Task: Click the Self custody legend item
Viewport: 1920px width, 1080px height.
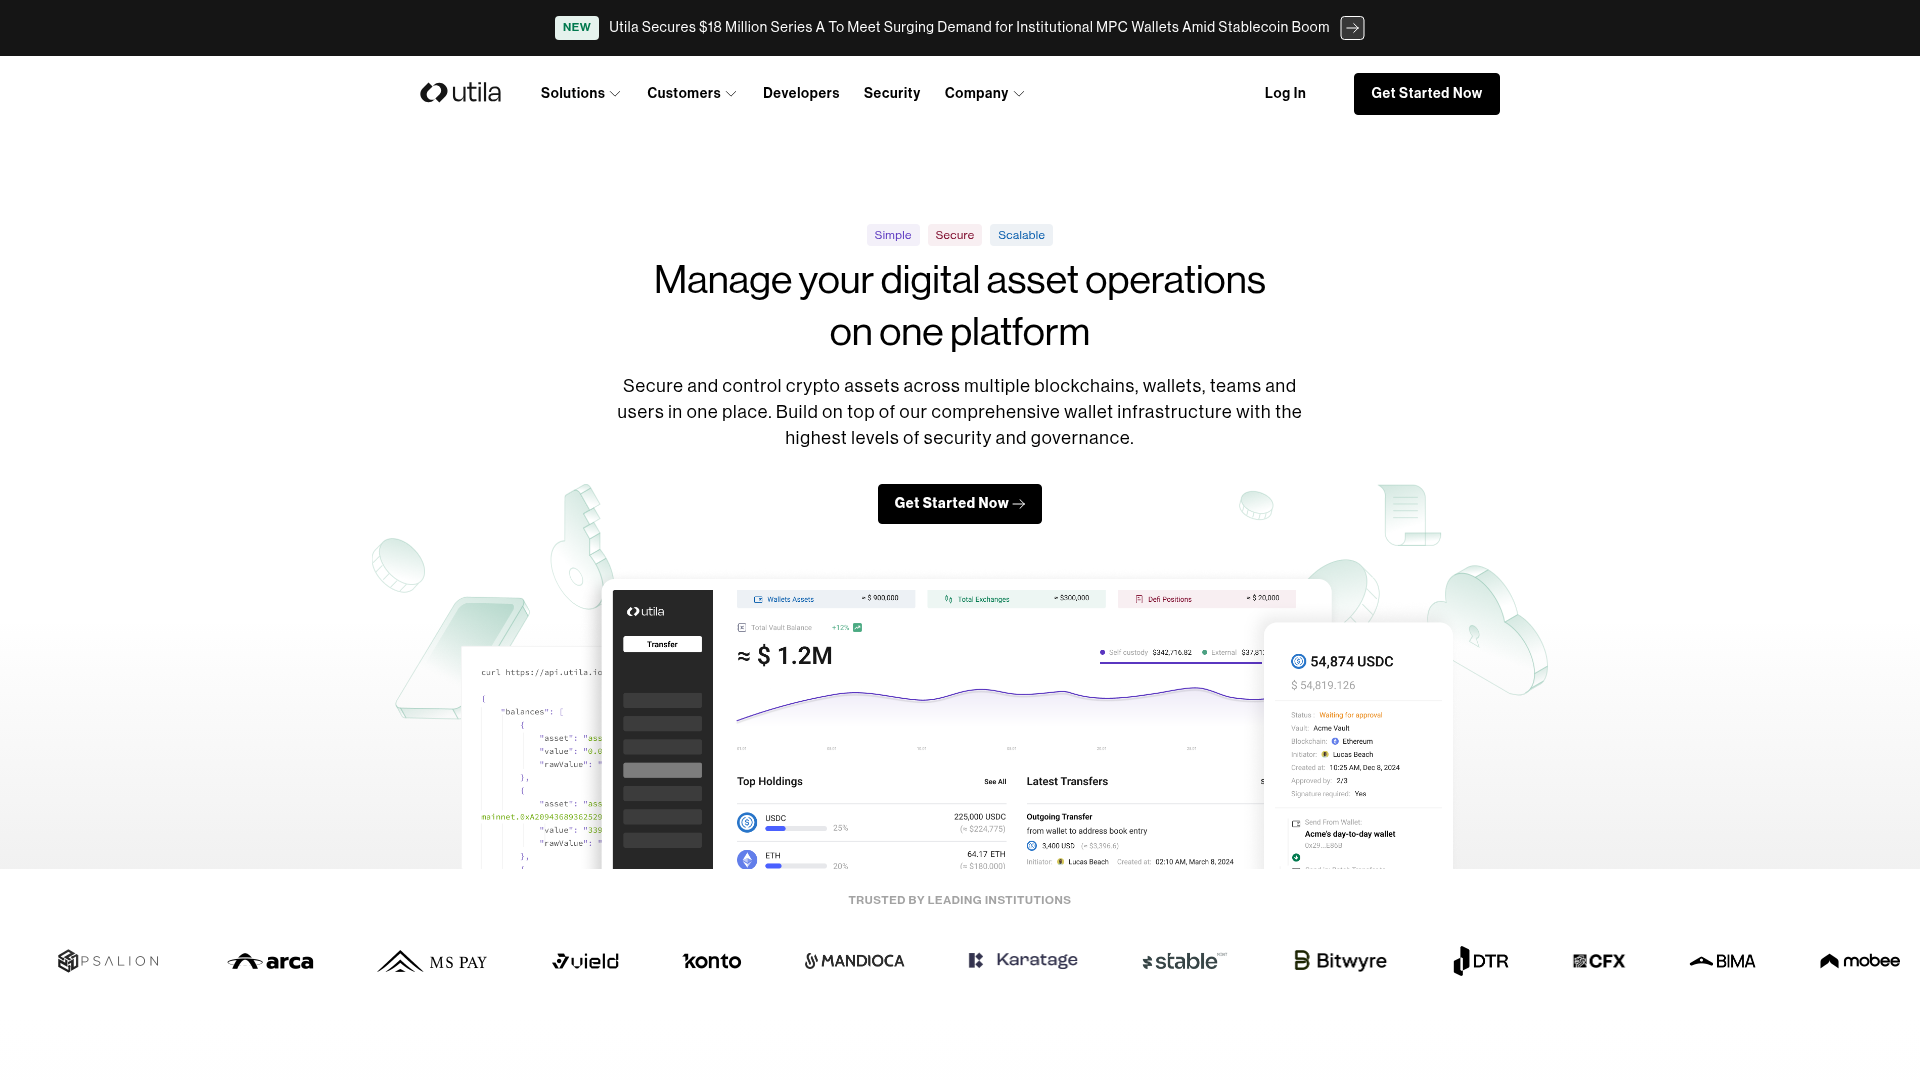Action: pyautogui.click(x=1146, y=653)
